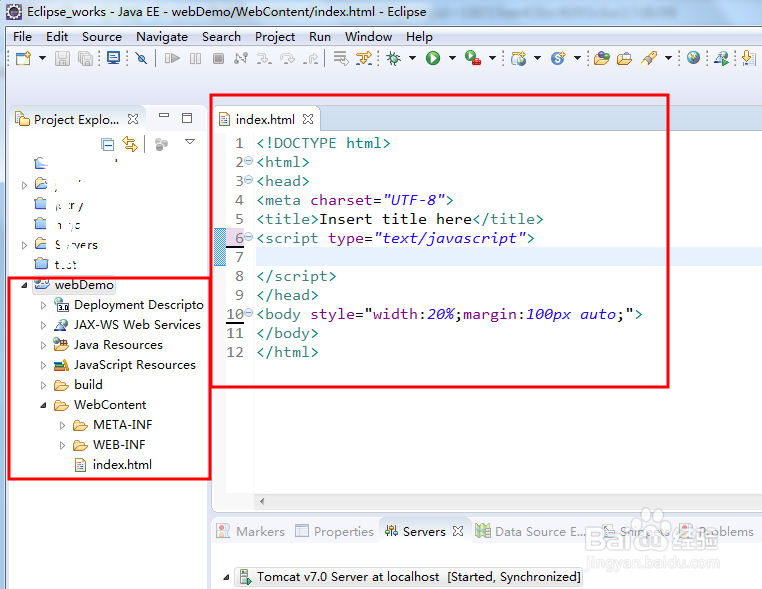Select index.html in WebContent folder

coord(114,465)
